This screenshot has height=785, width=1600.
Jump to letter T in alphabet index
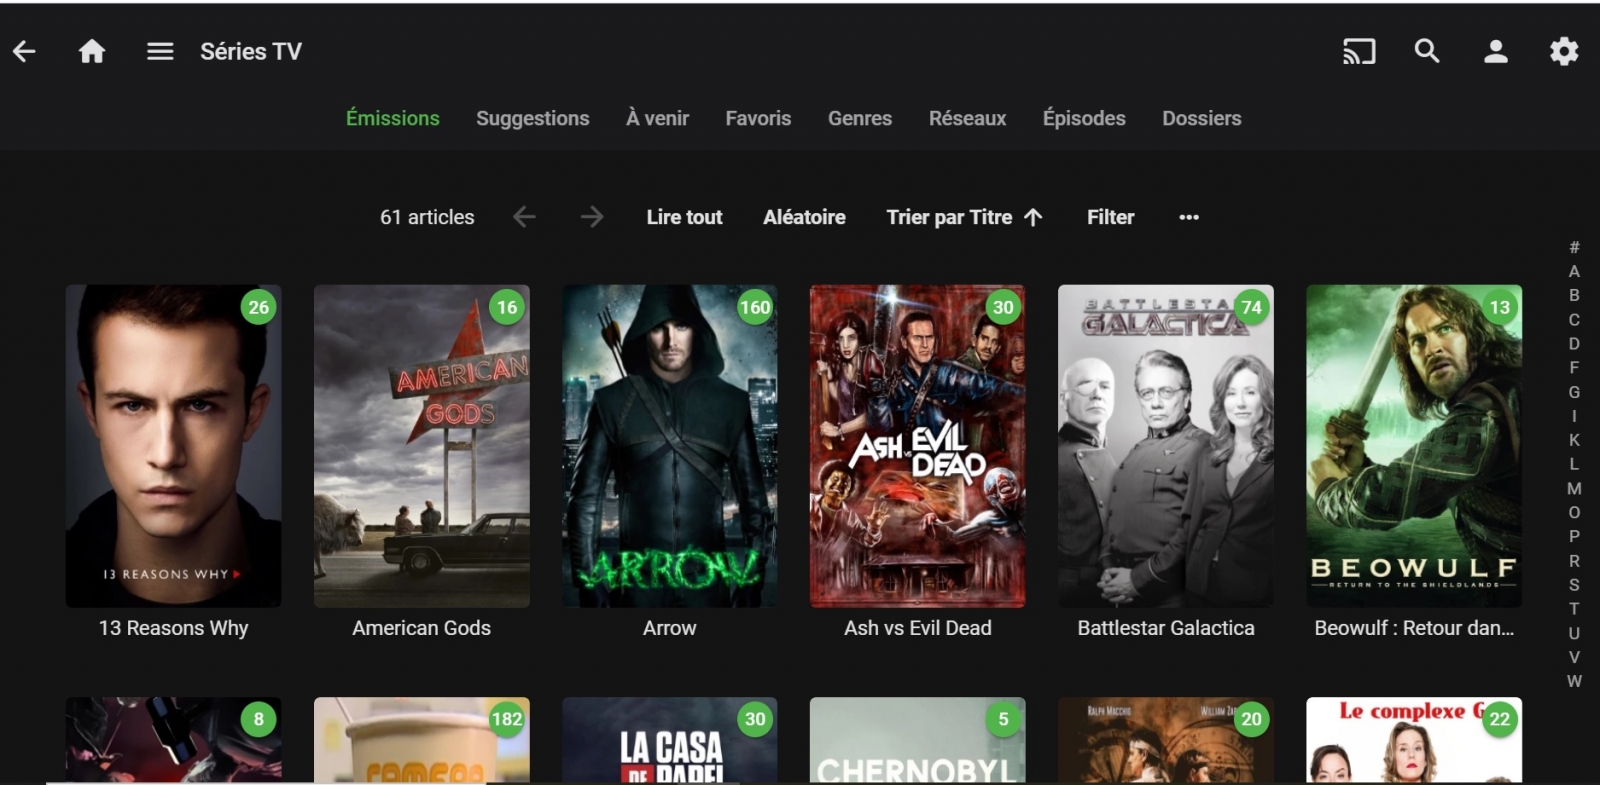pyautogui.click(x=1574, y=609)
